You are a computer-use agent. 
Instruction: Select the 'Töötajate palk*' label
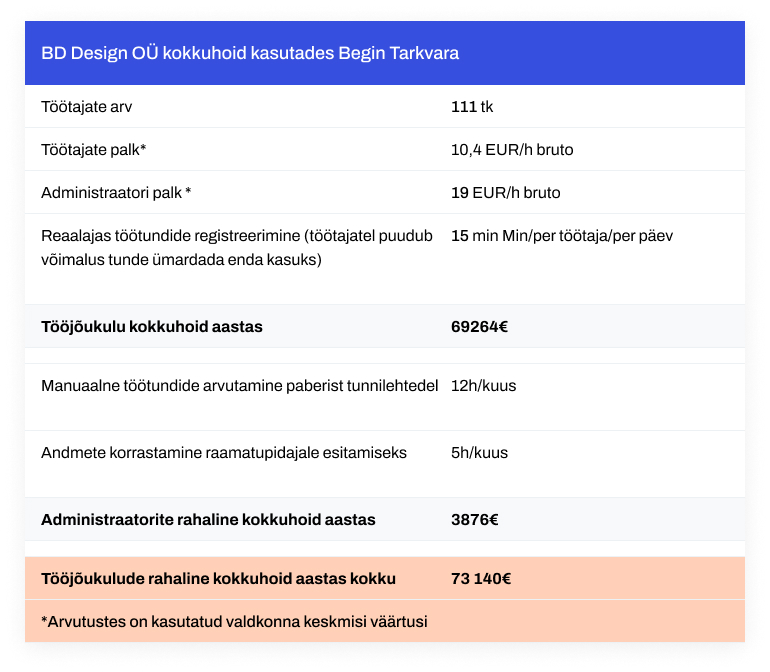94,149
